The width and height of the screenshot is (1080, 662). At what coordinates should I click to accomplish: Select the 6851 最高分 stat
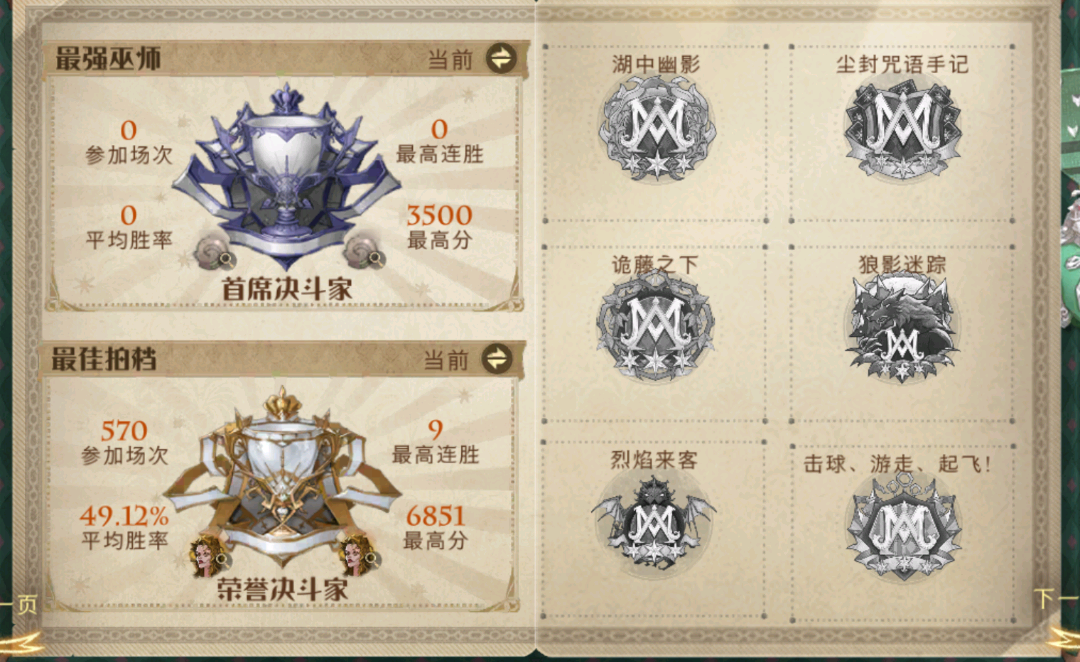(435, 527)
